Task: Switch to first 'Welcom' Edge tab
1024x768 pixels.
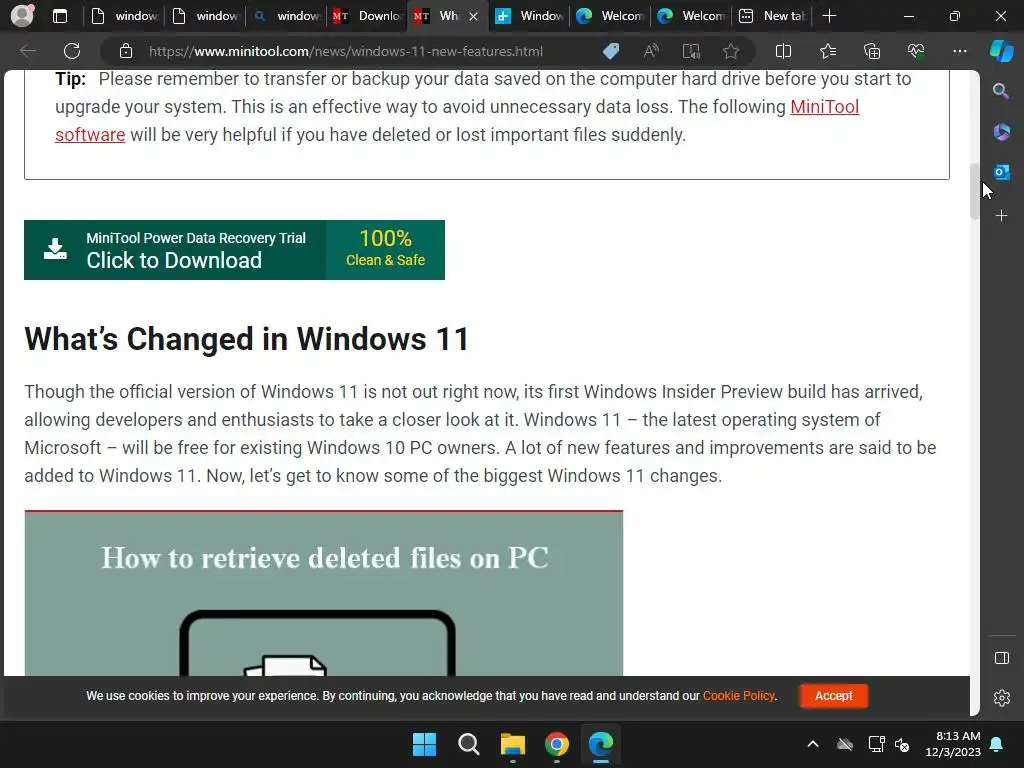Action: click(x=610, y=16)
